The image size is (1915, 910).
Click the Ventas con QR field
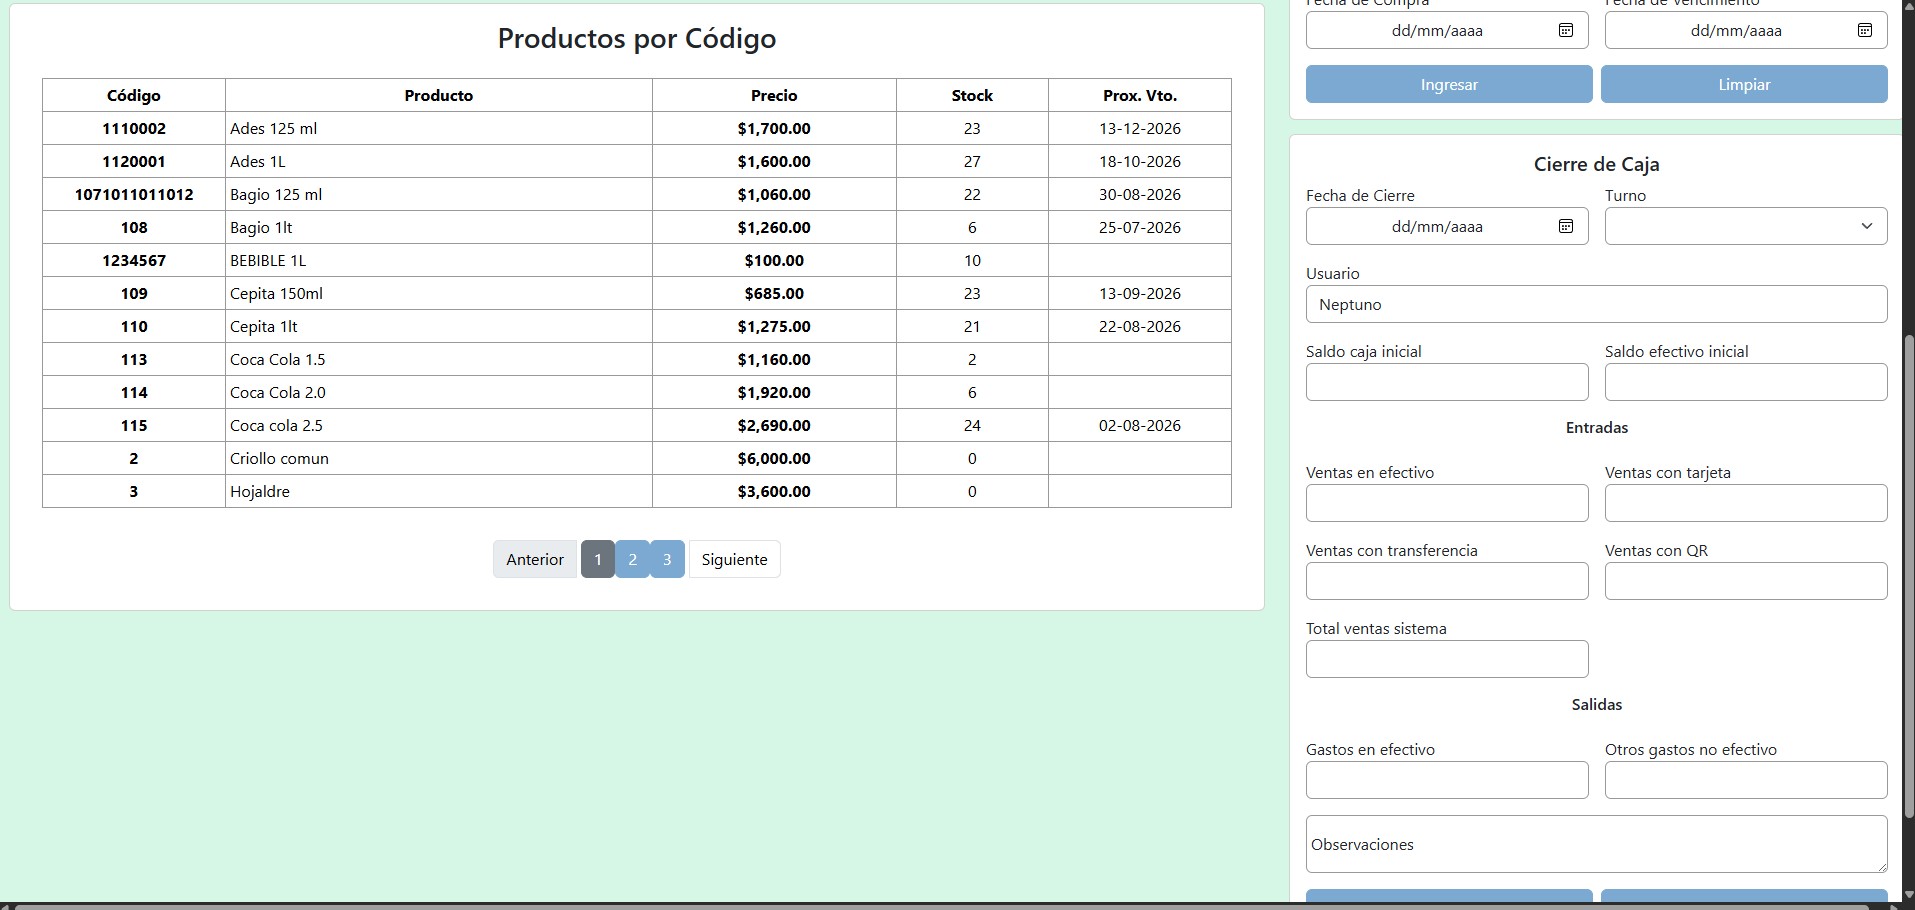click(x=1746, y=581)
